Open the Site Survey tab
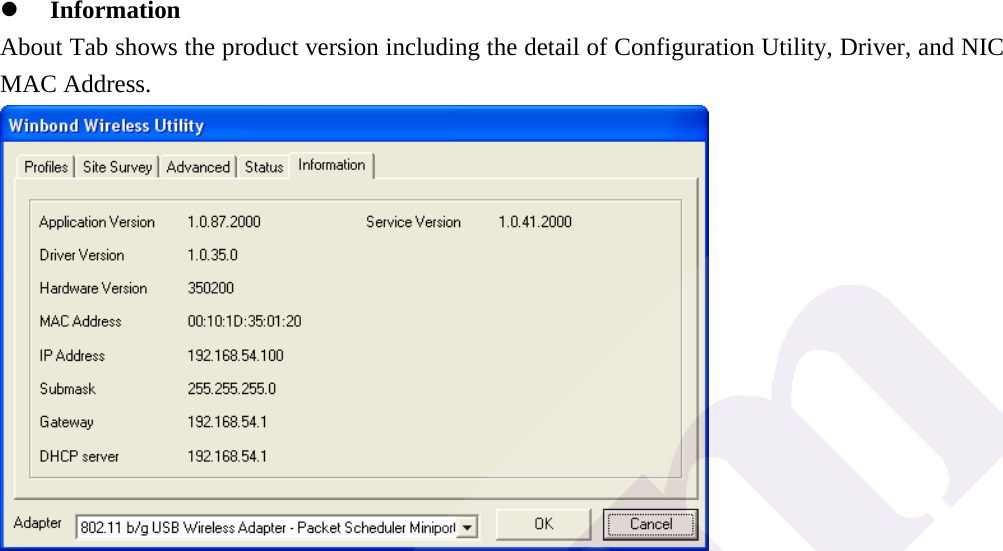Screen dimensions: 1003x551 [x=117, y=167]
